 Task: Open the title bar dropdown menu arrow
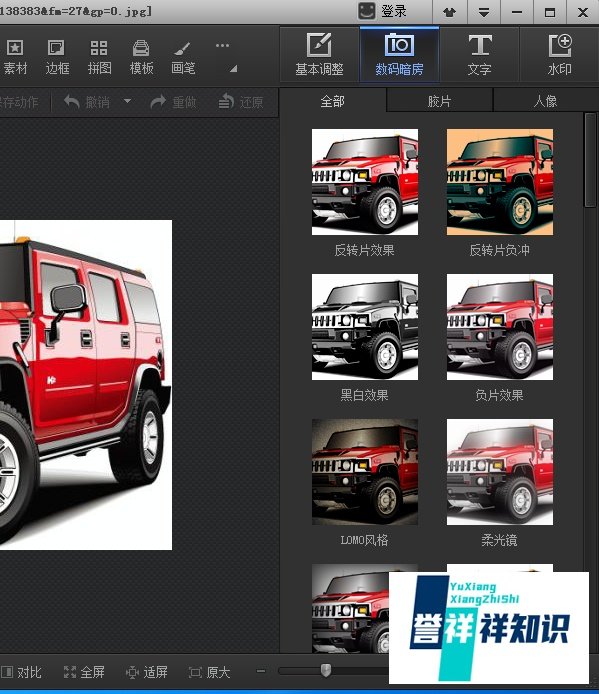coord(484,12)
